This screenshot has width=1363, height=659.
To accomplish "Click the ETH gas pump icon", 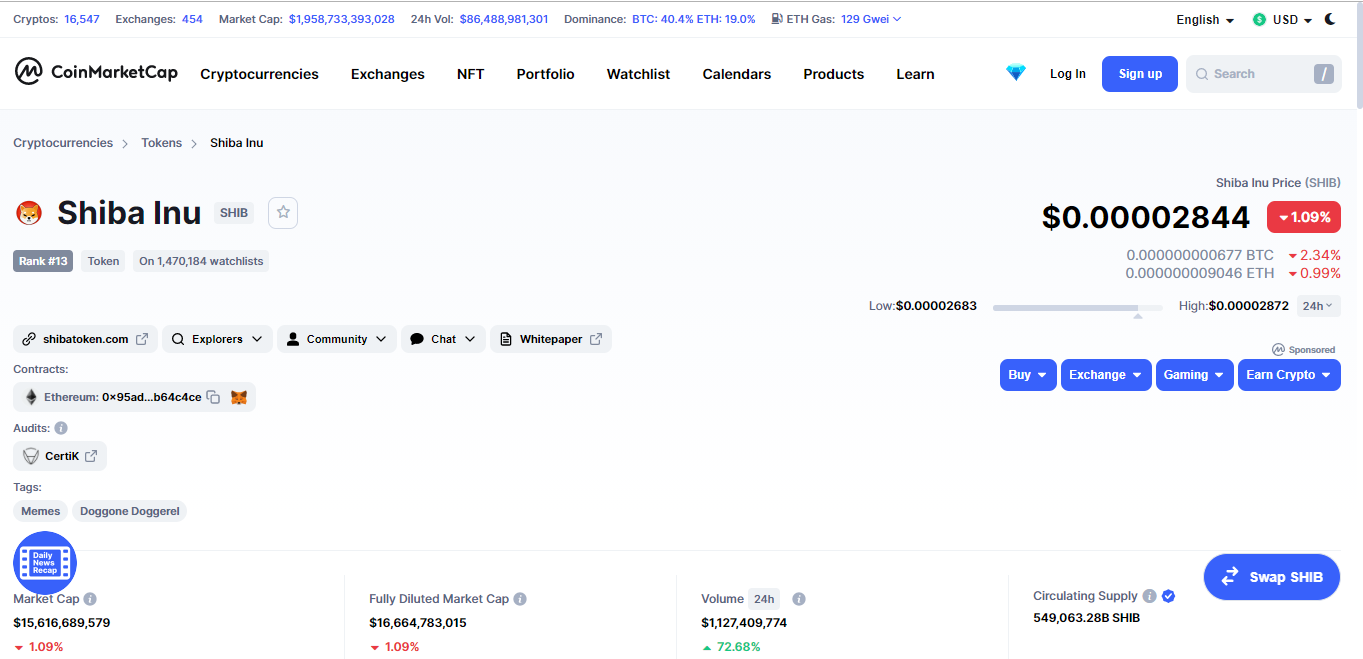I will coord(777,19).
